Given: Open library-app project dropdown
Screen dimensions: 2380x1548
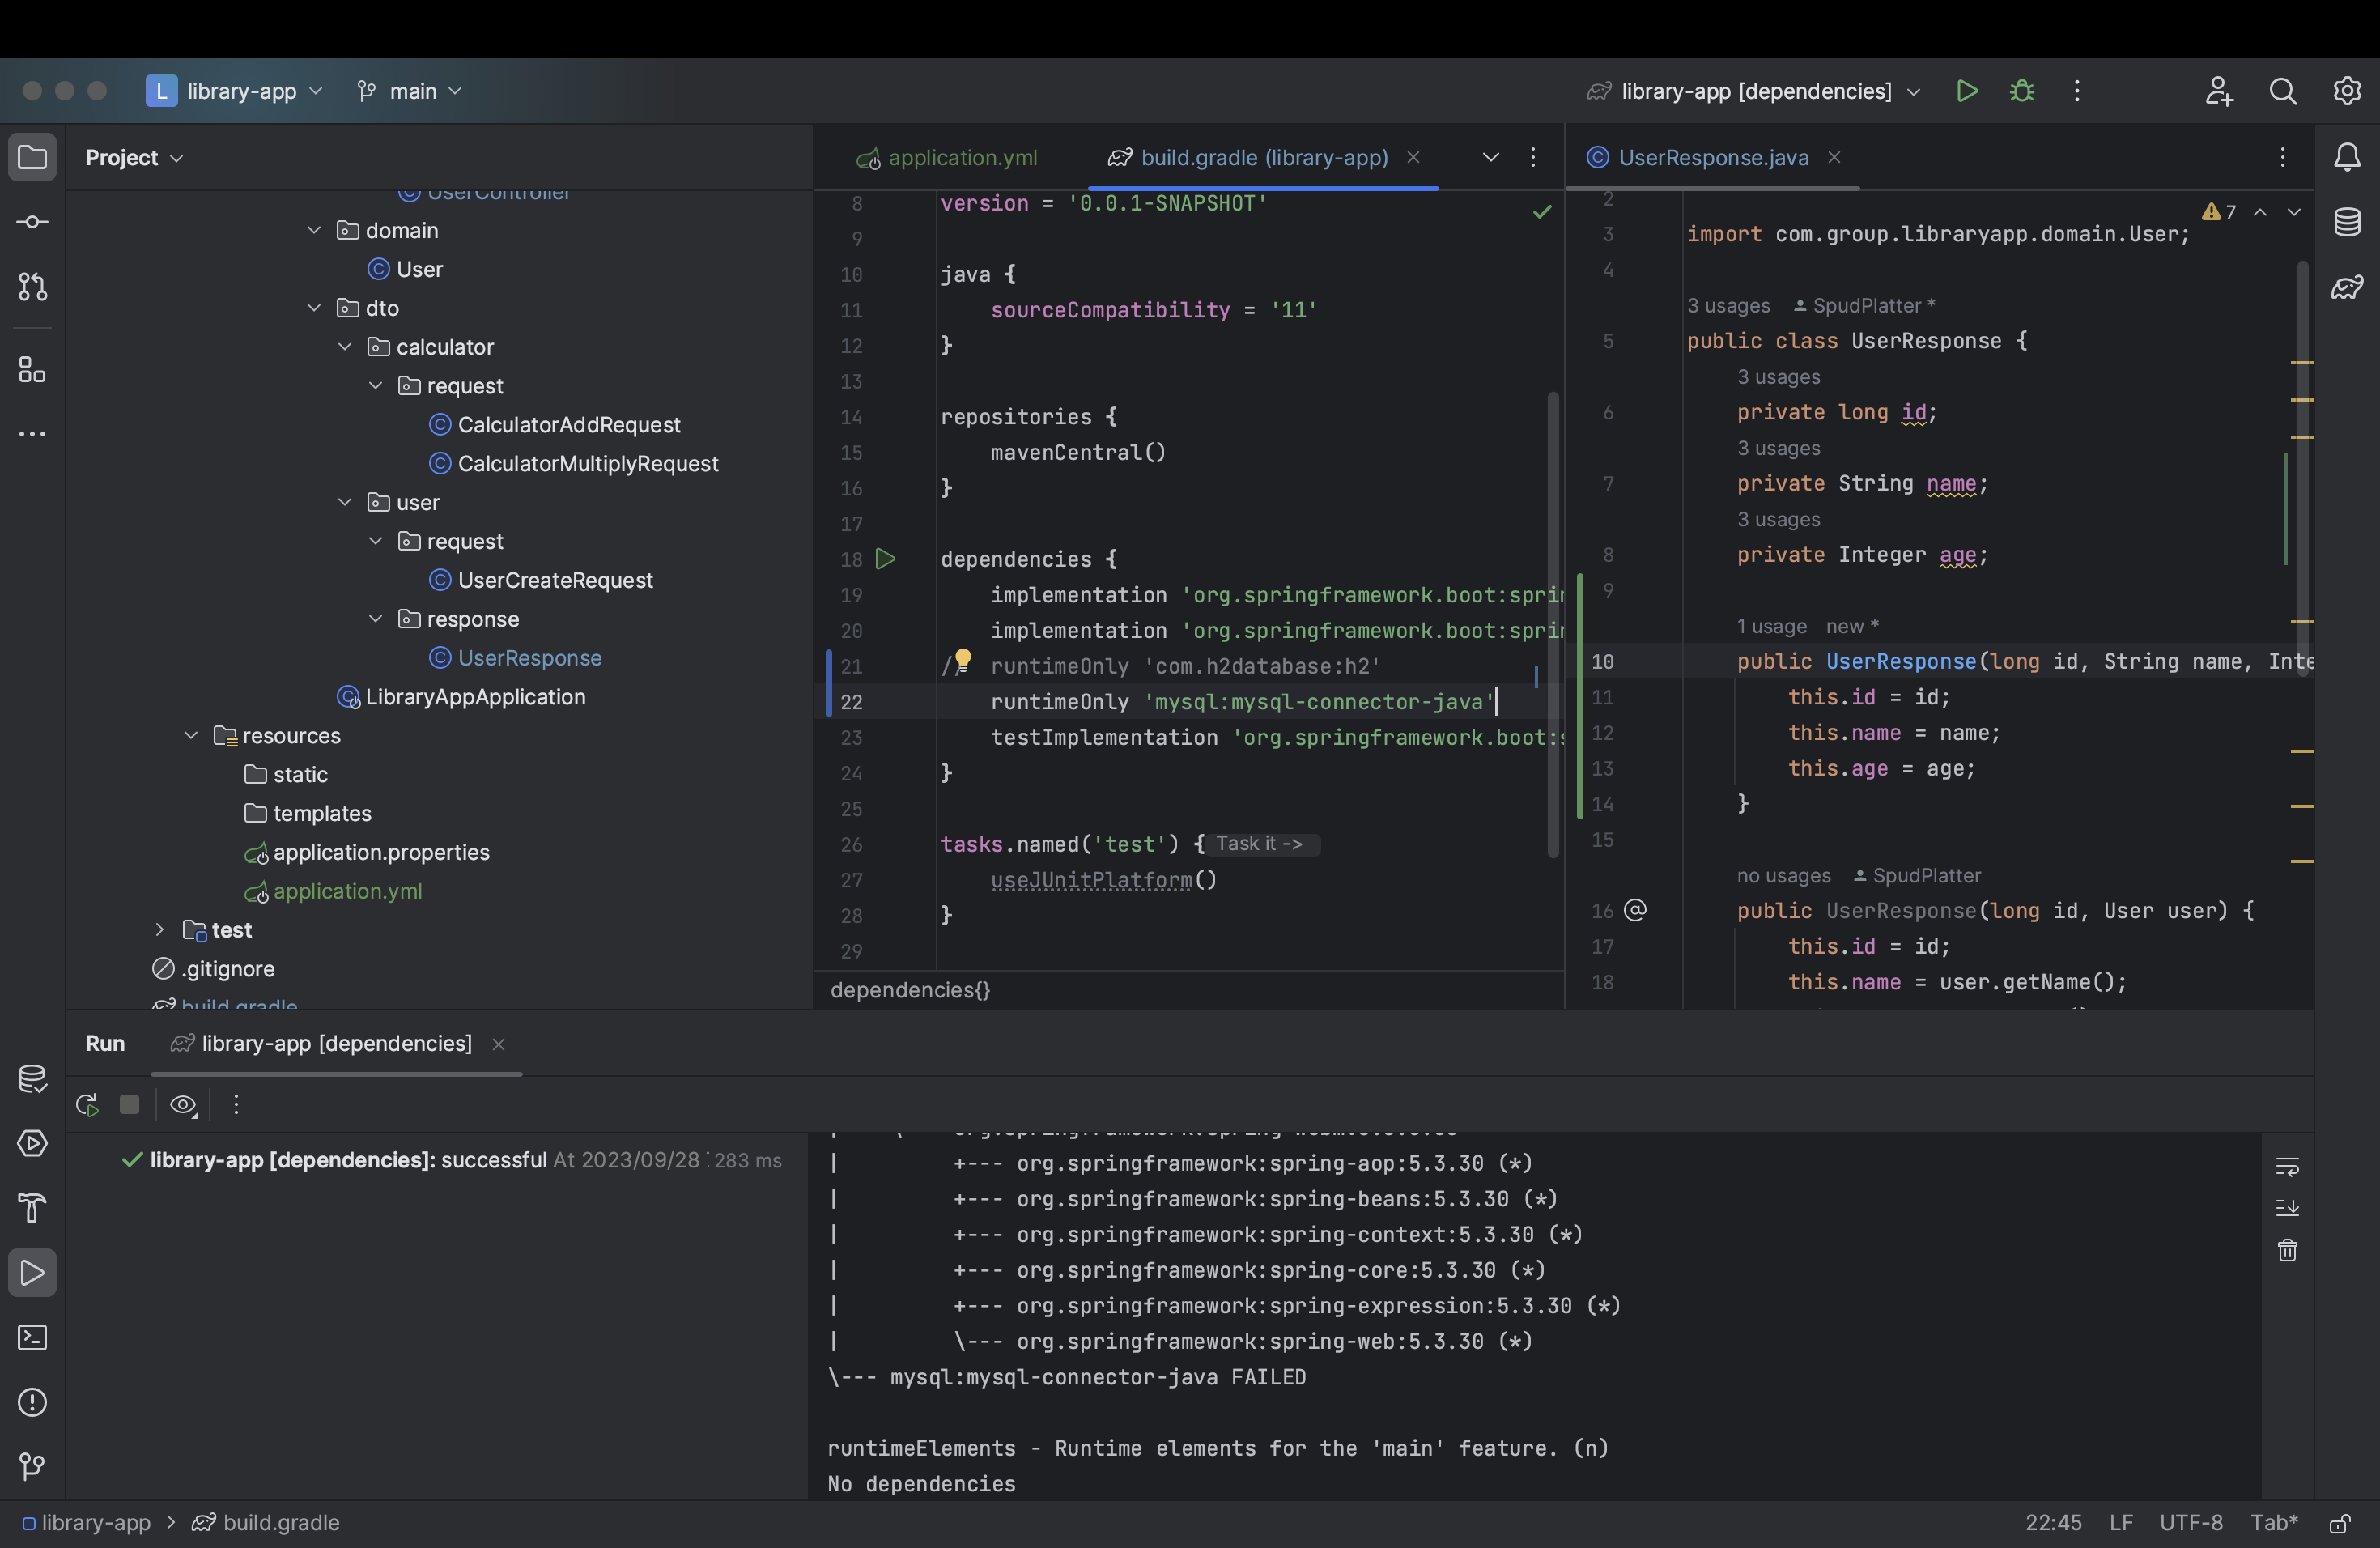Looking at the screenshot, I should [x=236, y=91].
